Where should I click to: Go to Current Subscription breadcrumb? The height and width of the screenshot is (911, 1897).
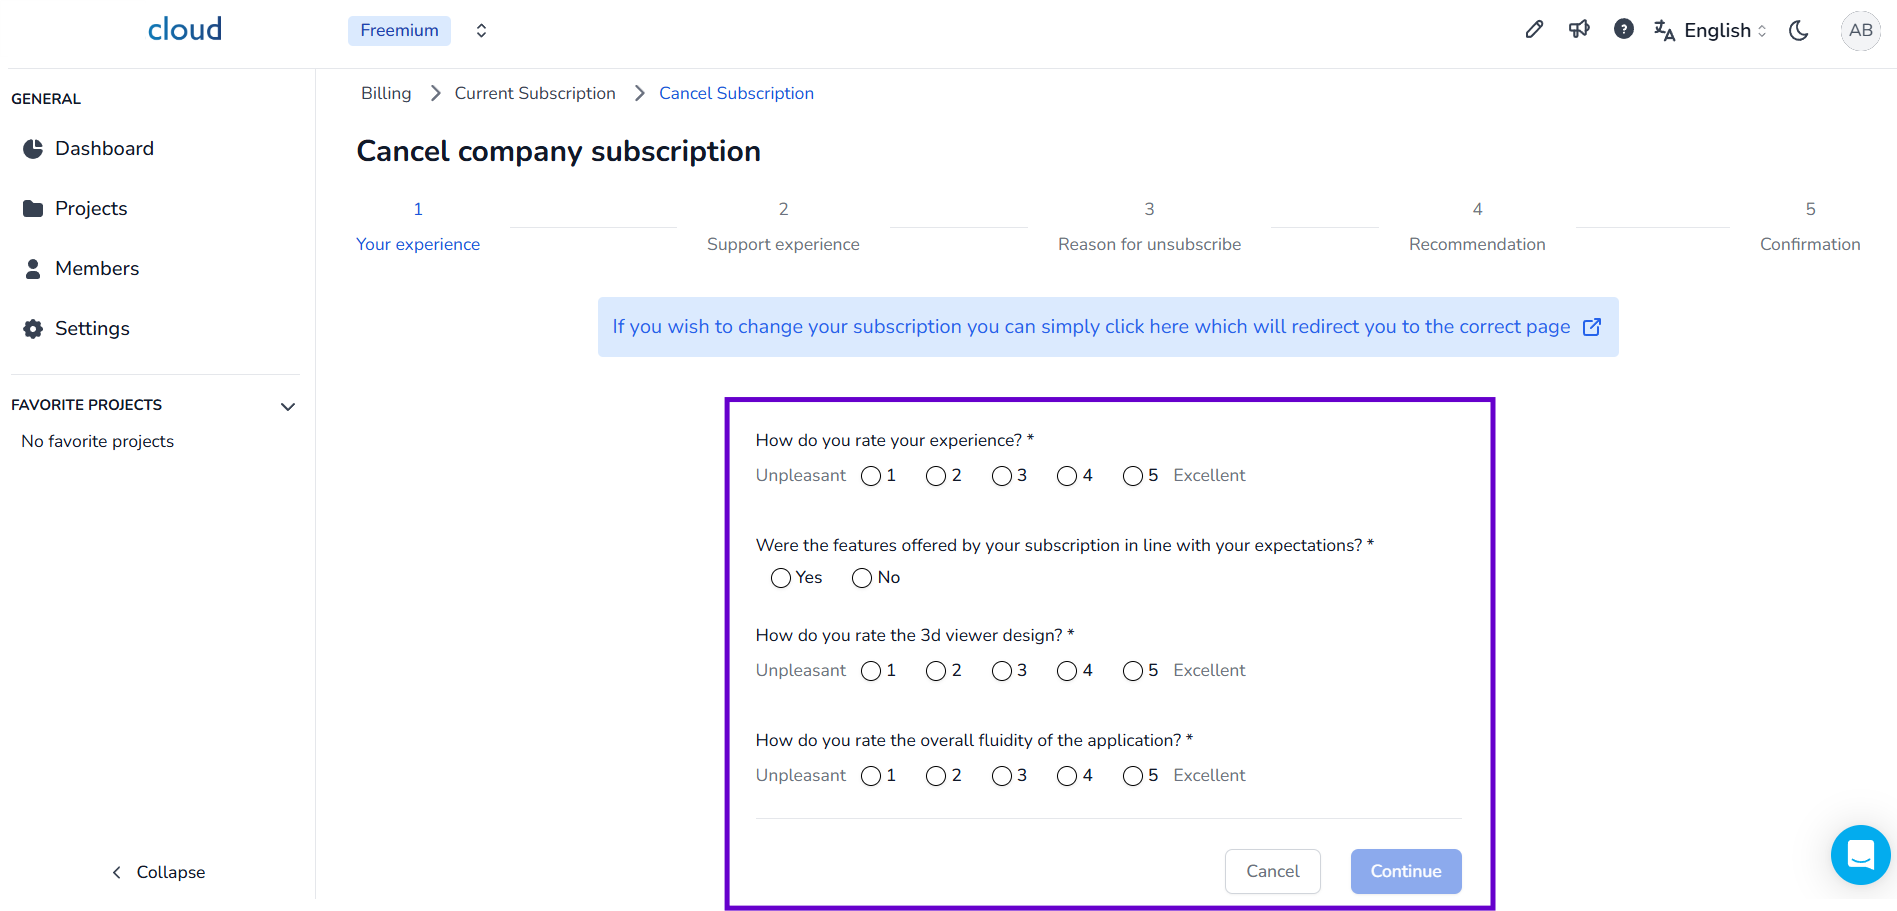(535, 93)
